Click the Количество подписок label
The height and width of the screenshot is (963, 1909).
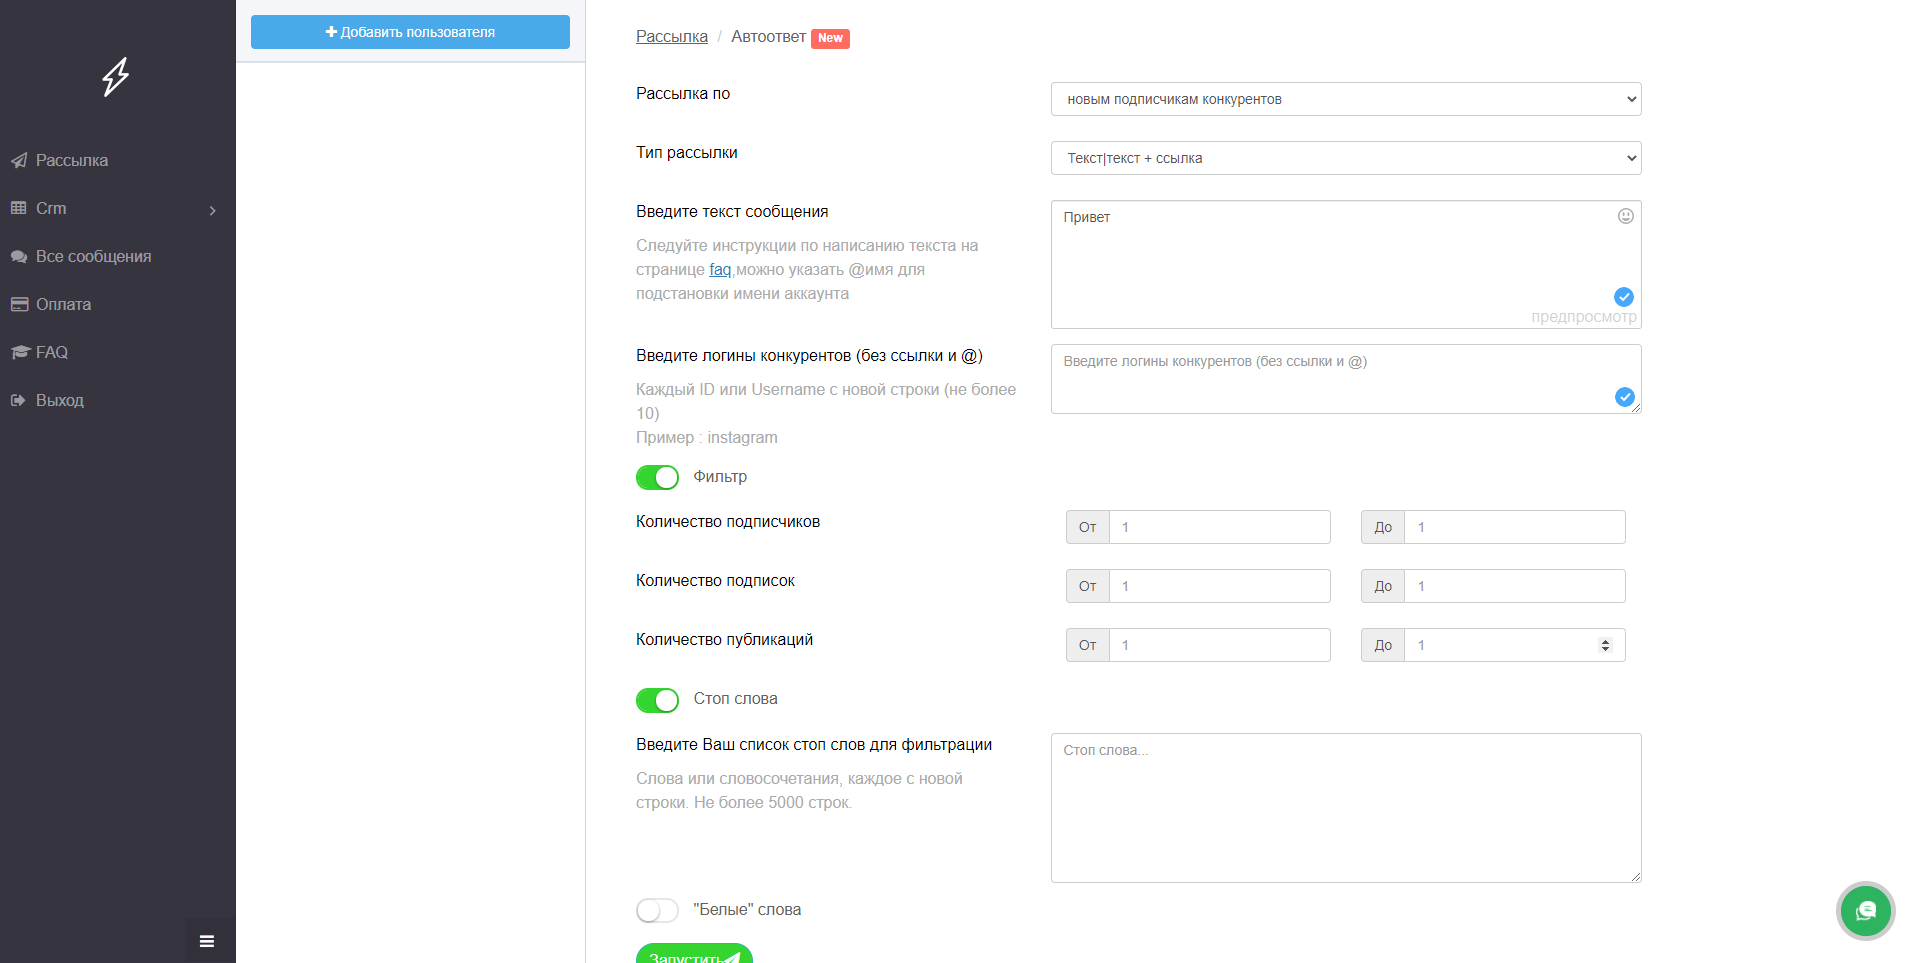point(715,580)
